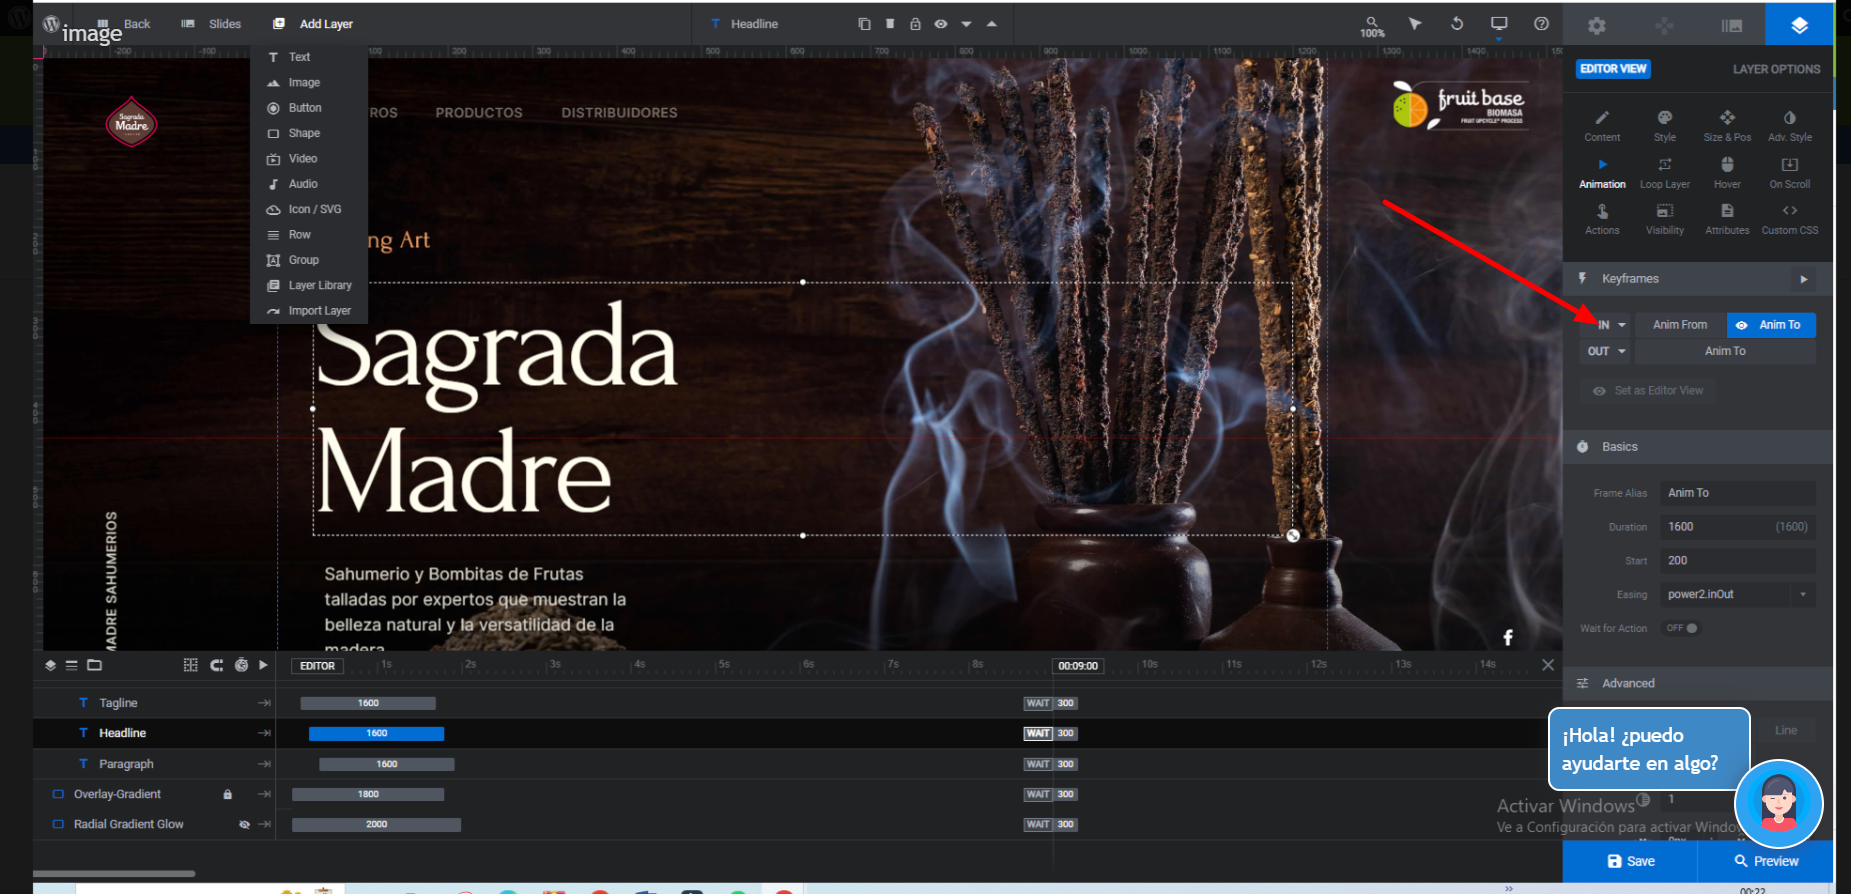Duplicate the Headline layer
The height and width of the screenshot is (894, 1851).
coord(864,24)
